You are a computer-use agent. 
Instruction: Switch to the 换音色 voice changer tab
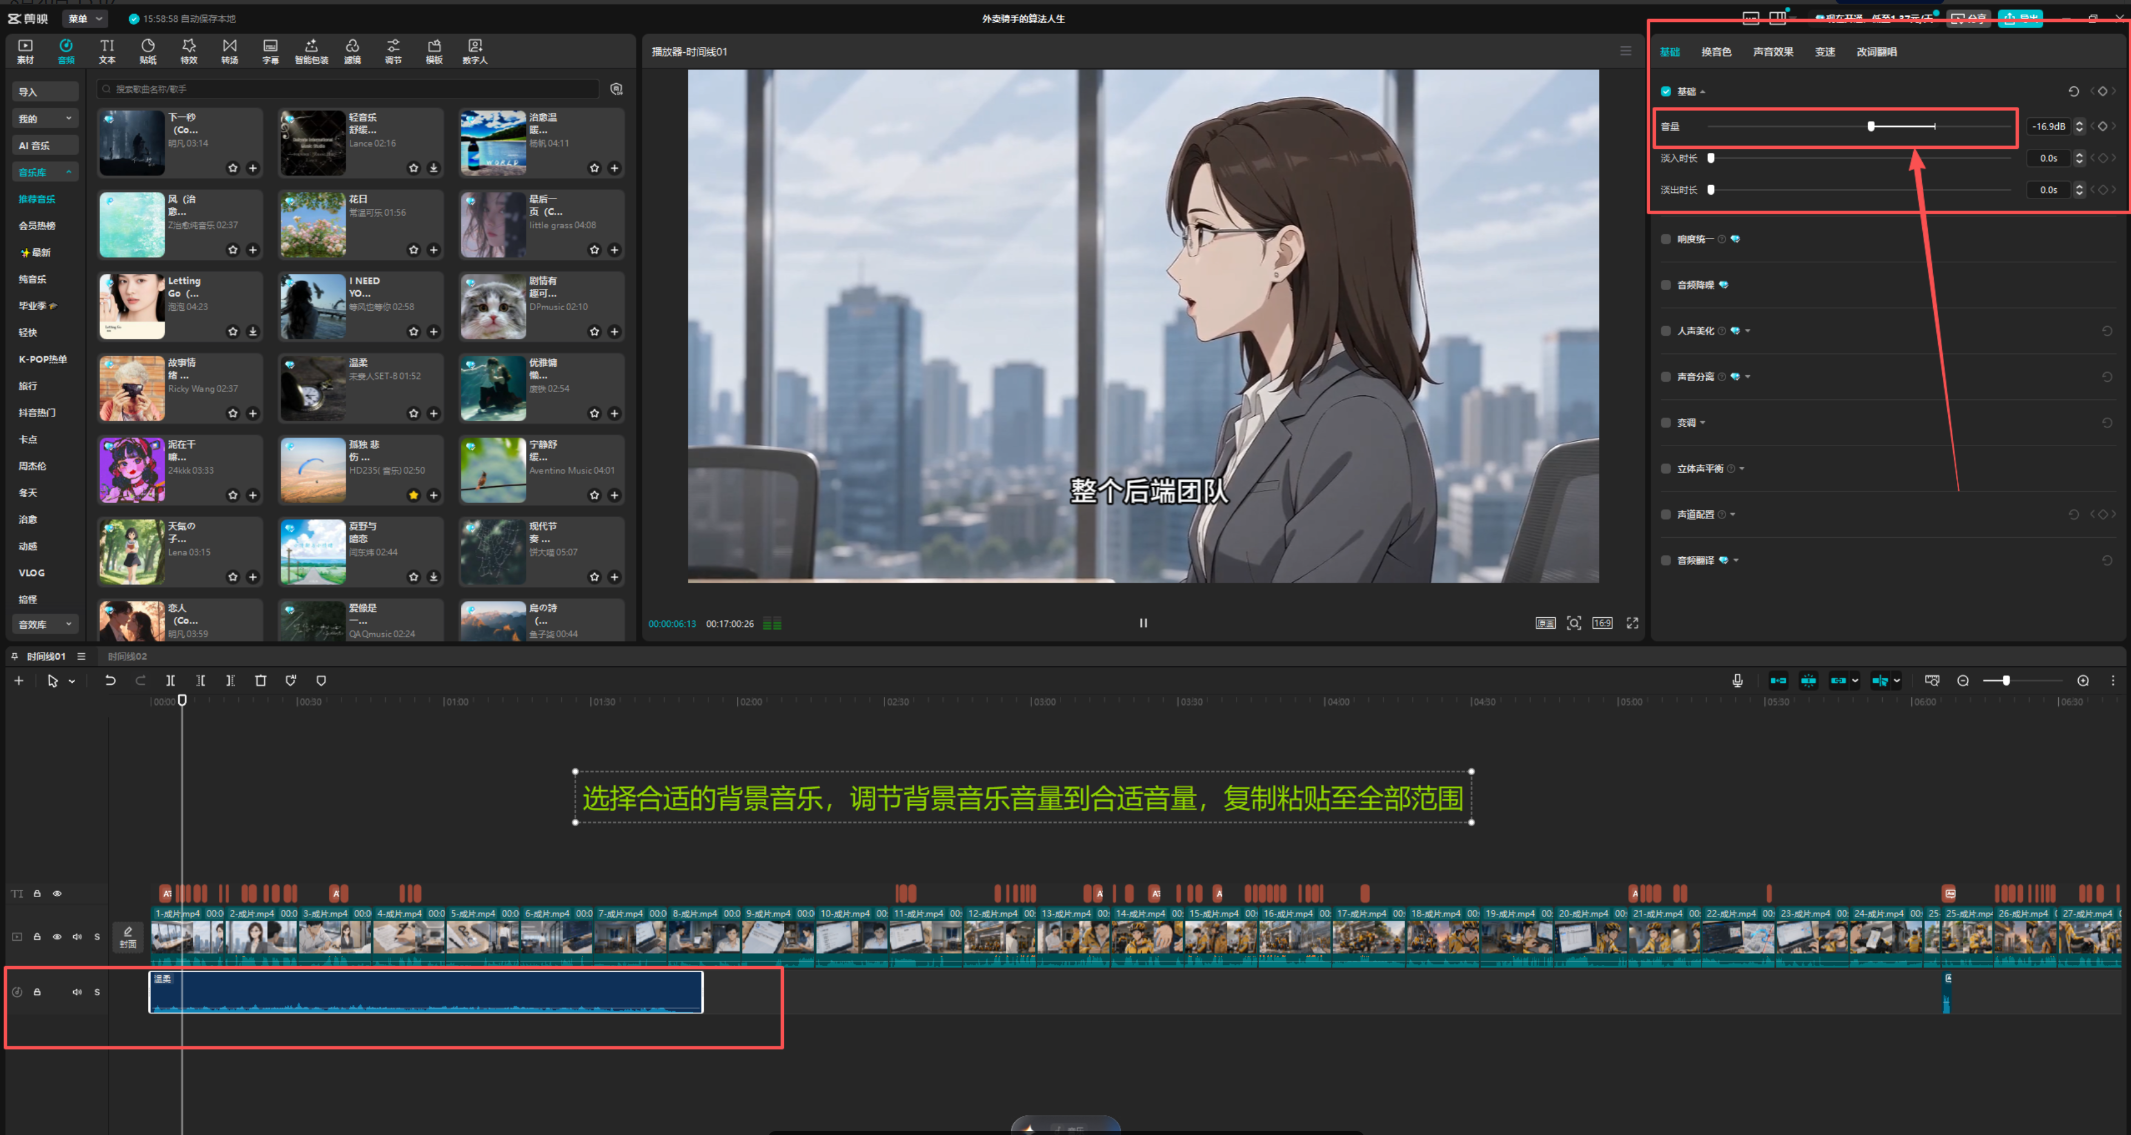click(x=1716, y=52)
